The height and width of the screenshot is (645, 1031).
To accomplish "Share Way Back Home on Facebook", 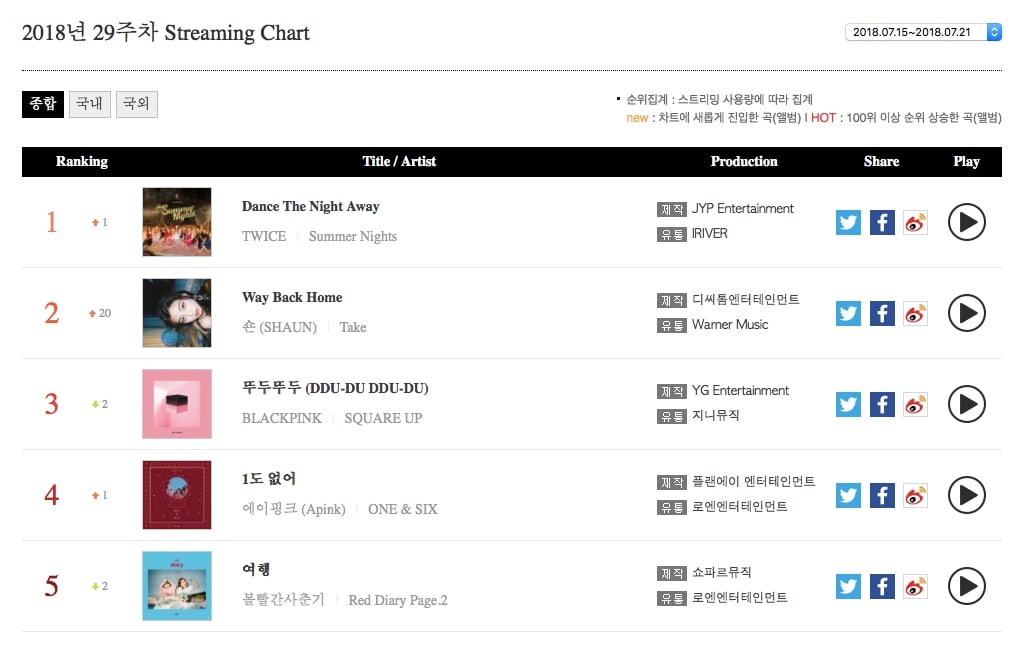I will pyautogui.click(x=882, y=313).
